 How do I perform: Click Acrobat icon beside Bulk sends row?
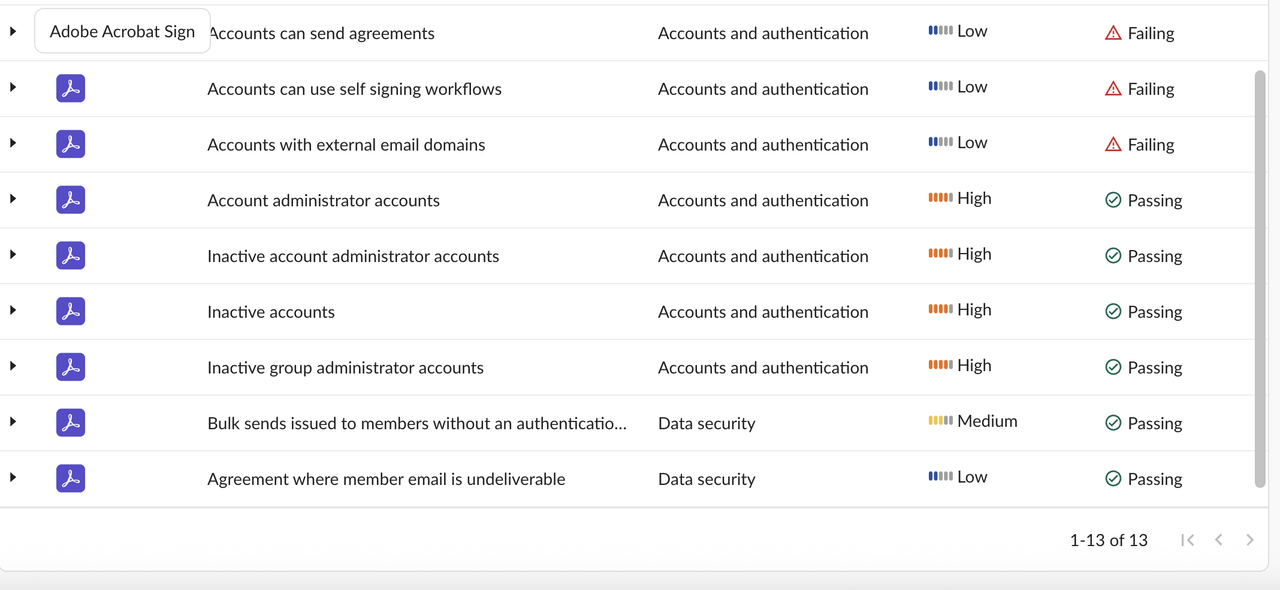[70, 423]
